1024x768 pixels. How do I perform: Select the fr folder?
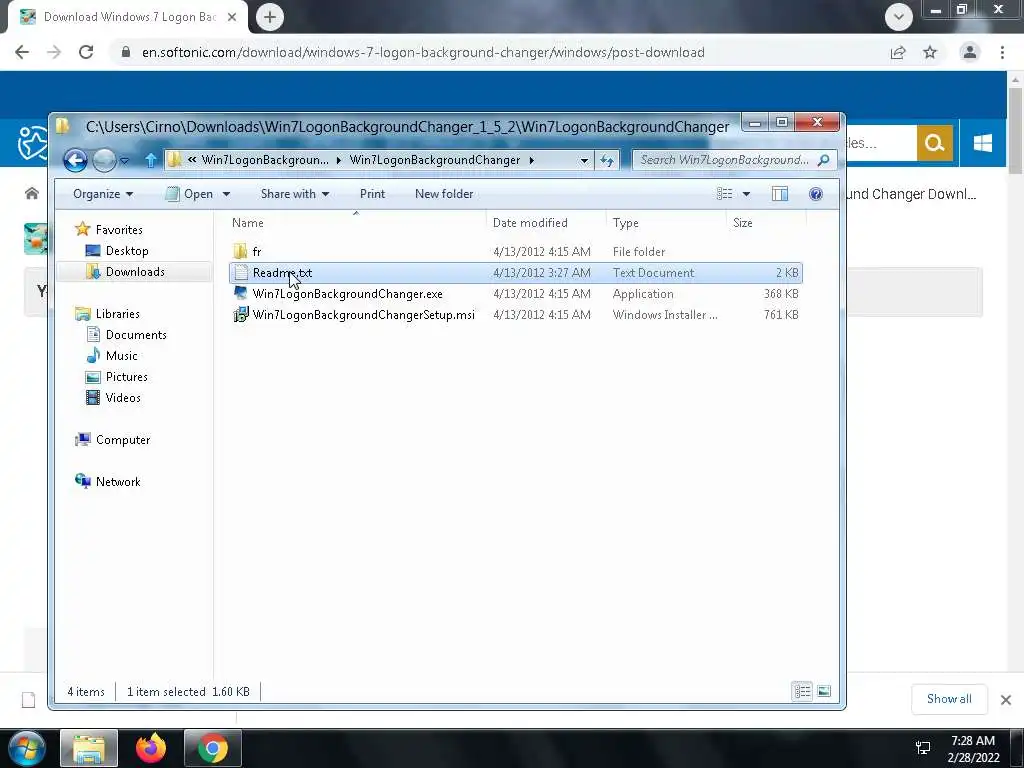click(x=247, y=251)
